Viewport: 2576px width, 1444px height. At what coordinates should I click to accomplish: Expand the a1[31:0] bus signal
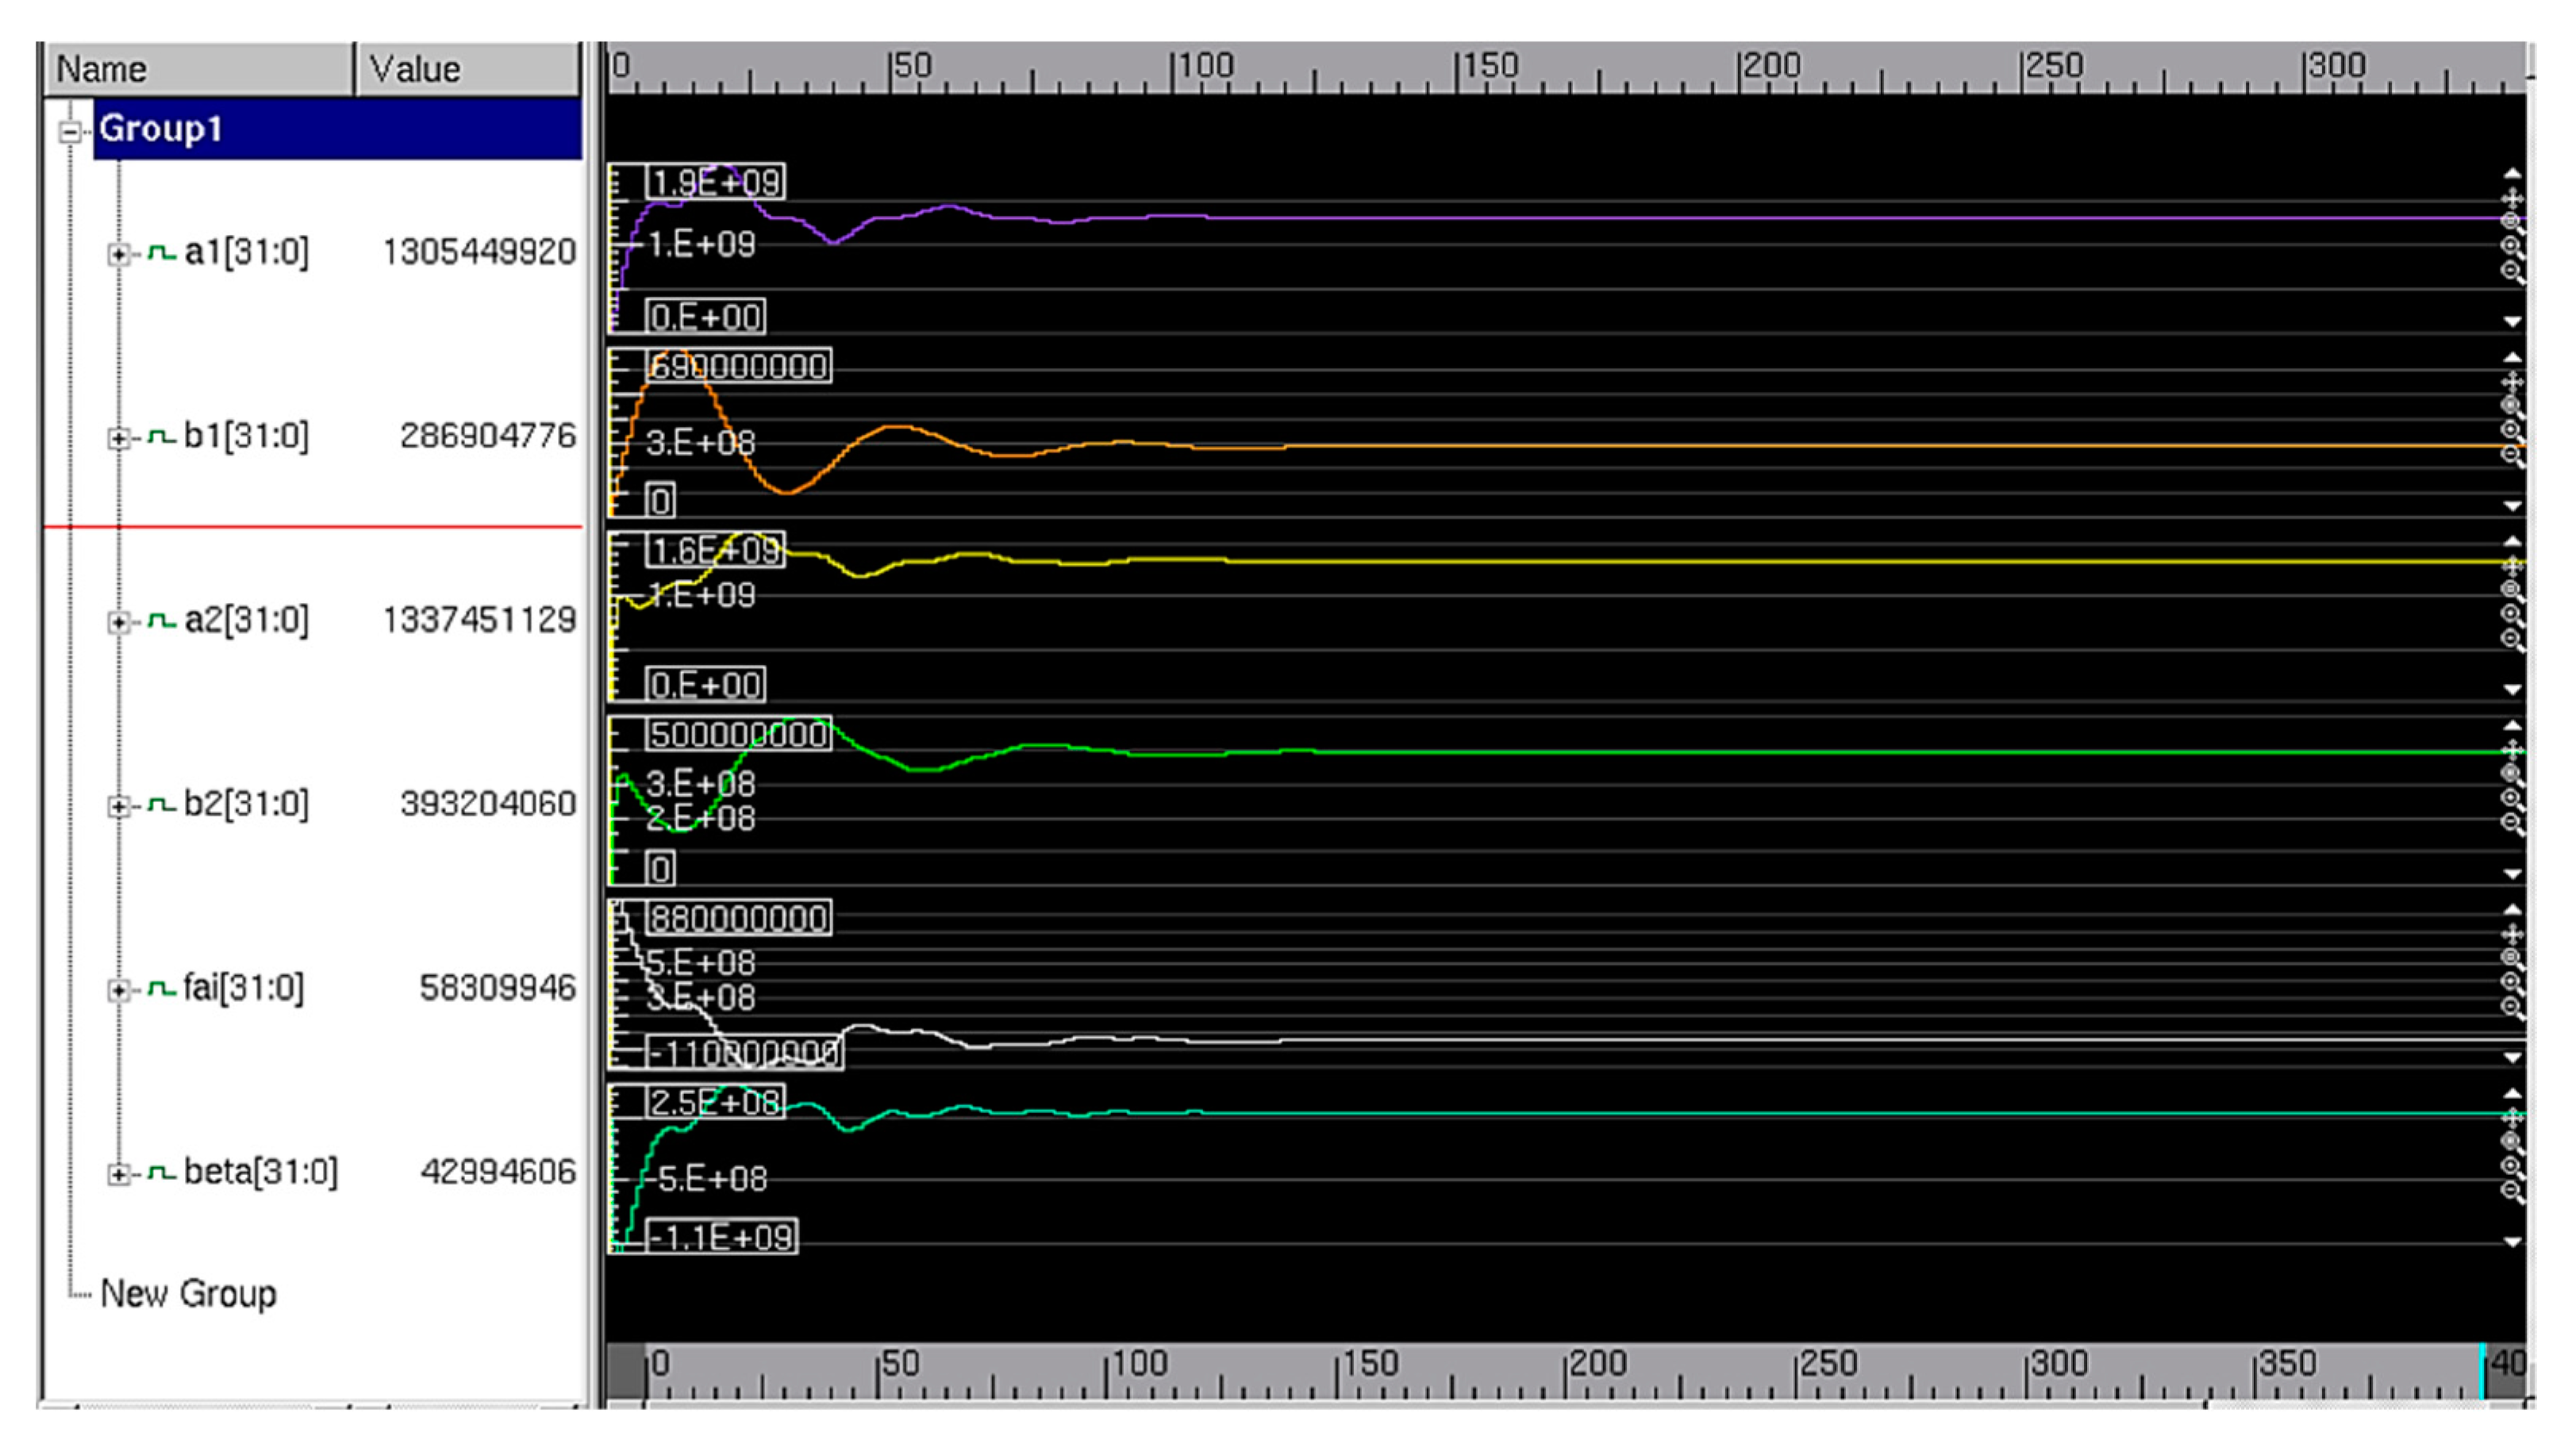118,254
